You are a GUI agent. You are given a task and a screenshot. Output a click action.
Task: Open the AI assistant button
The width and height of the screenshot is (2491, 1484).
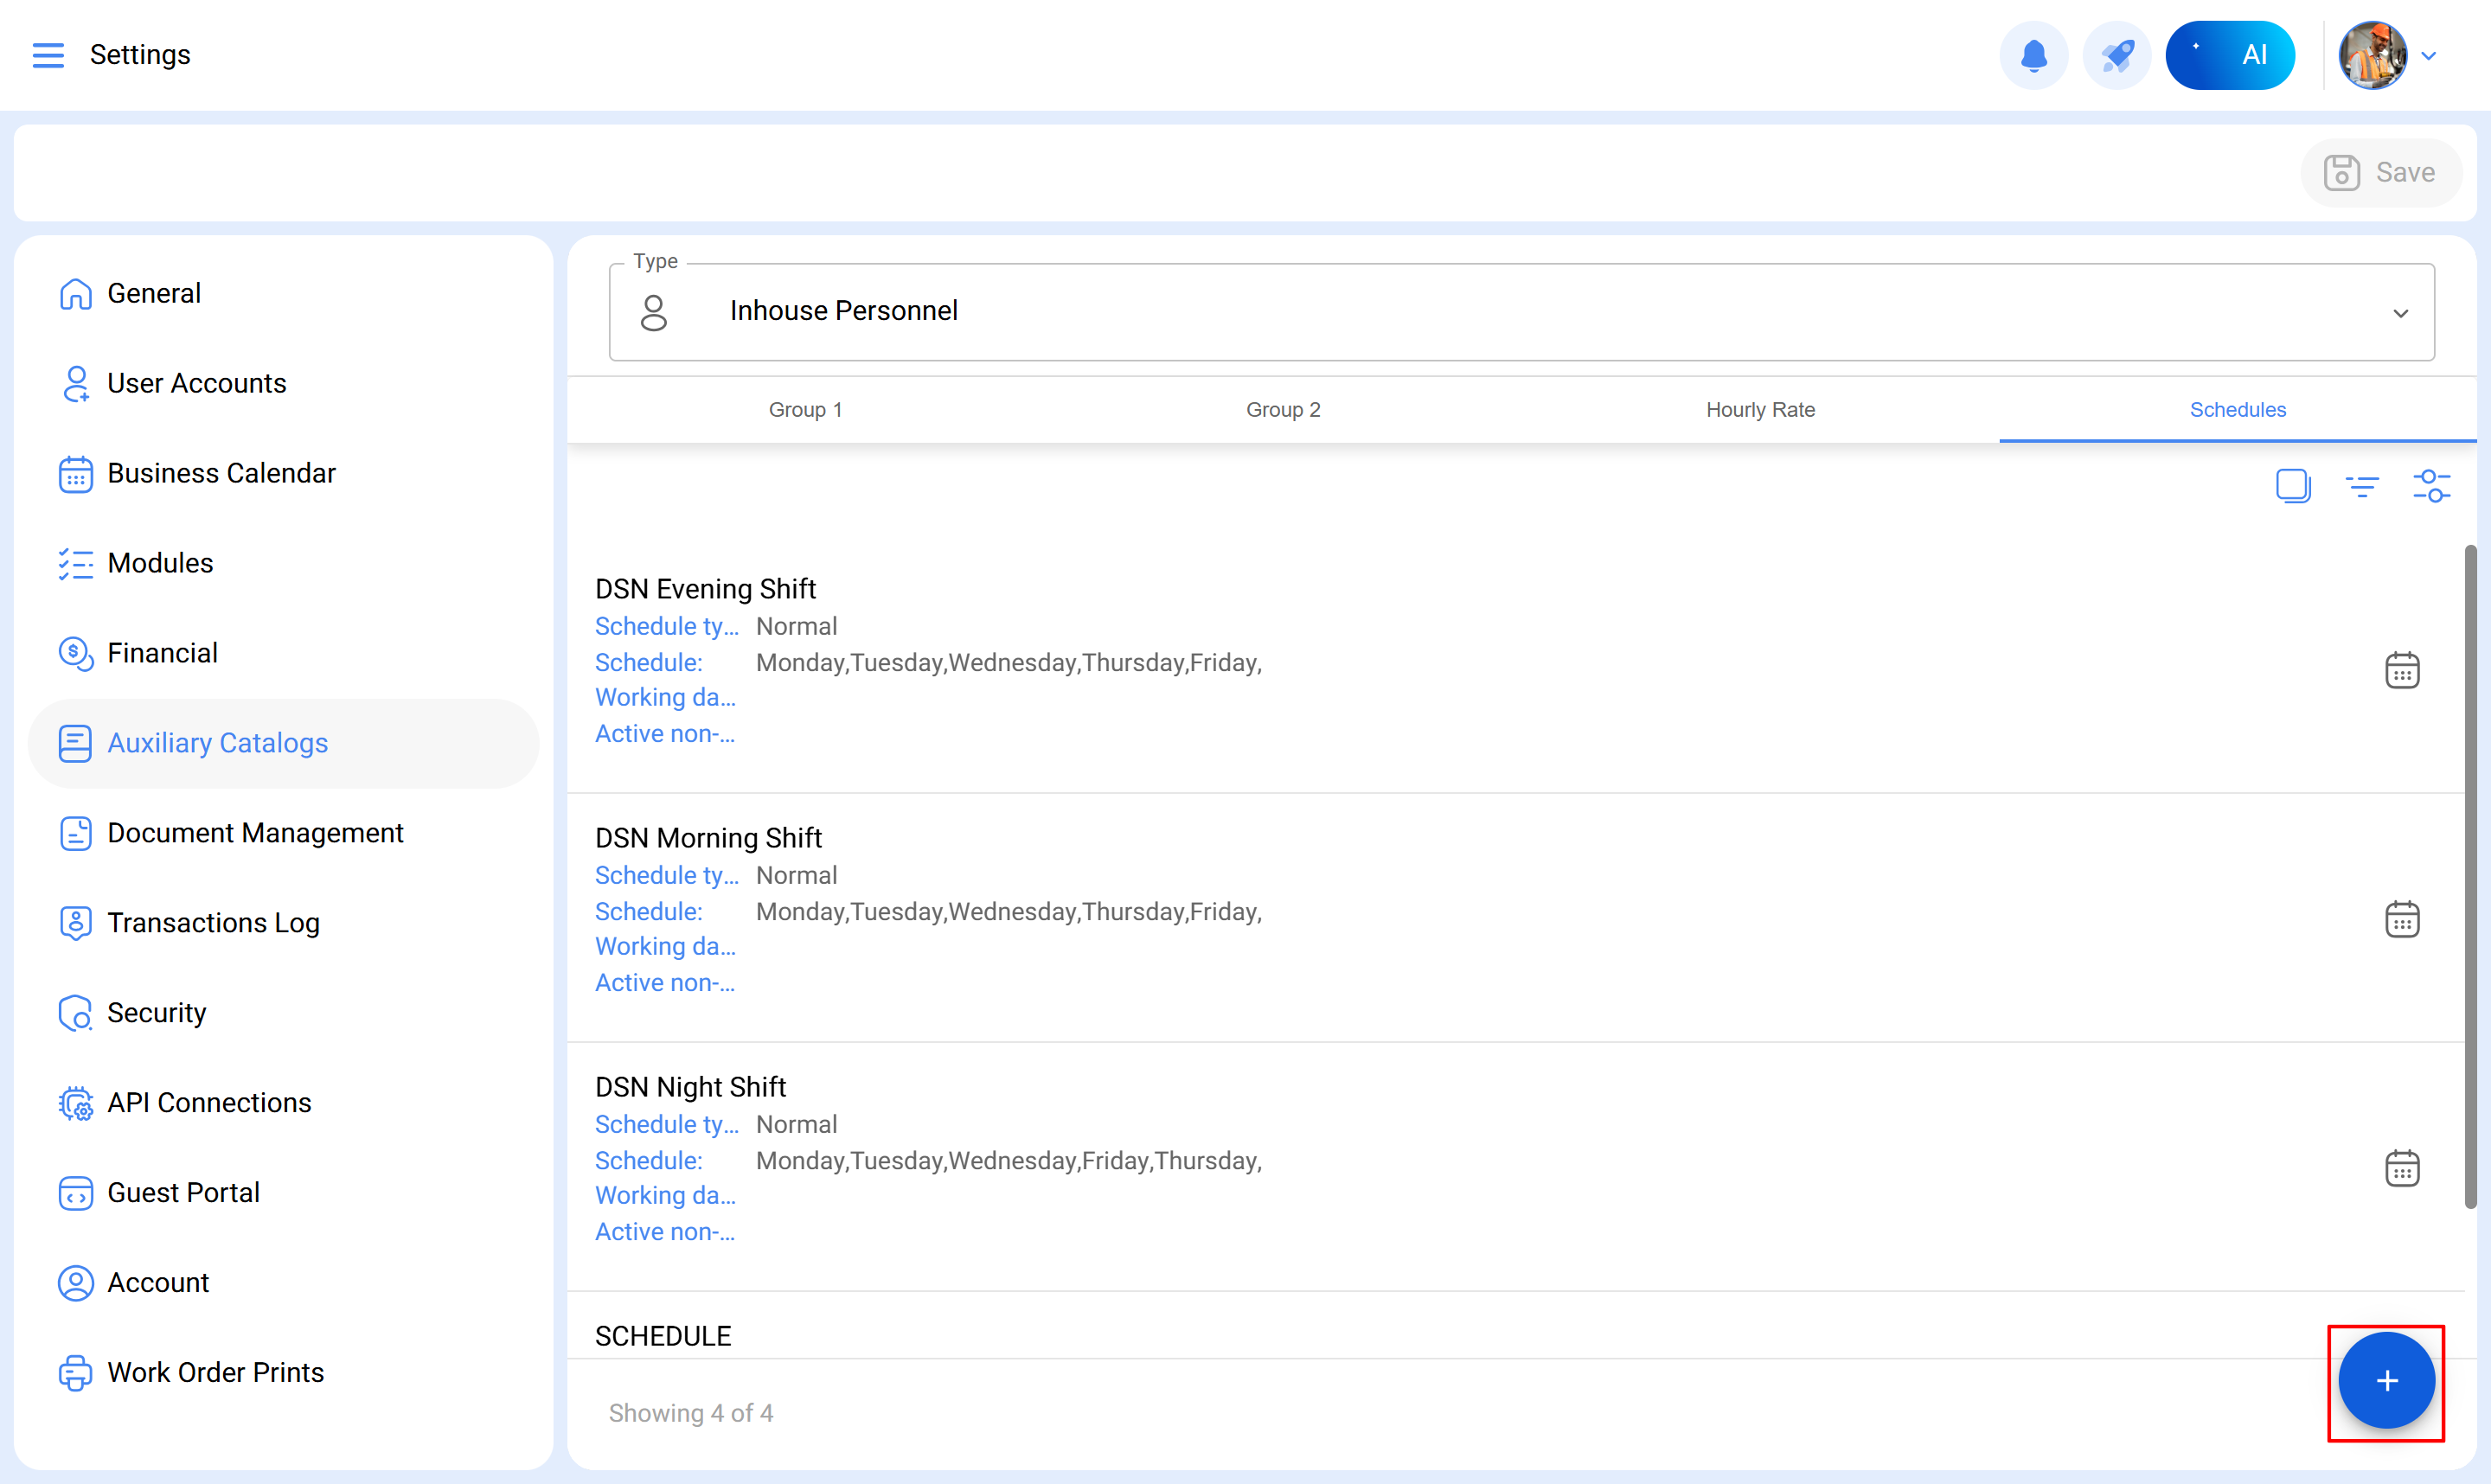point(2229,55)
